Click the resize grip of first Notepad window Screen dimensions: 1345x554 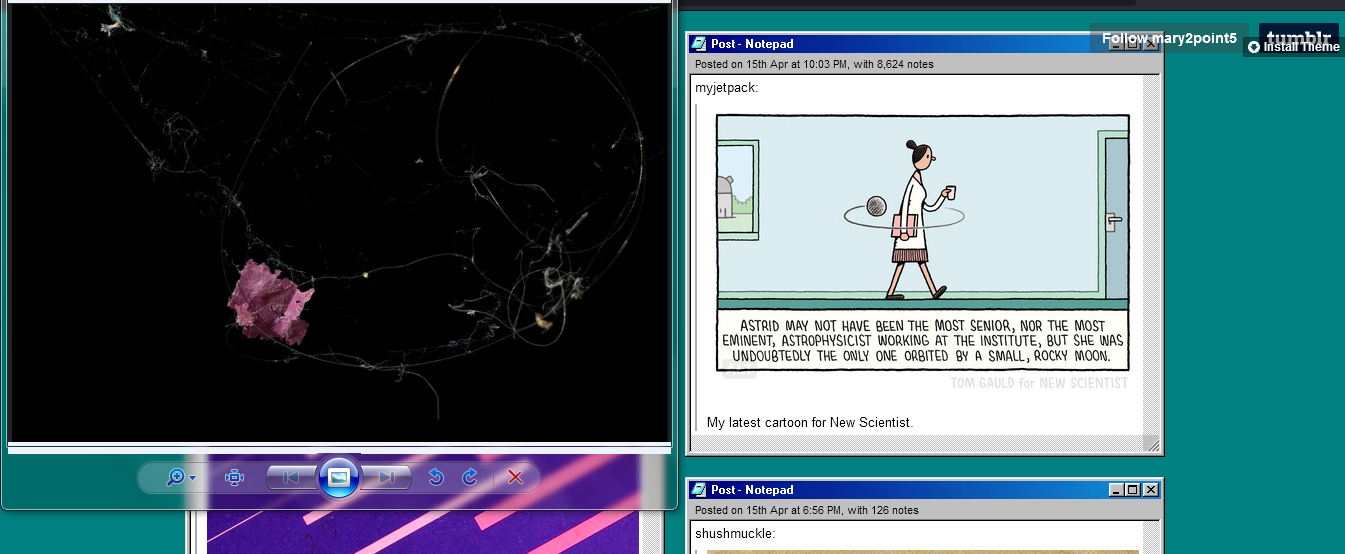click(x=1152, y=445)
